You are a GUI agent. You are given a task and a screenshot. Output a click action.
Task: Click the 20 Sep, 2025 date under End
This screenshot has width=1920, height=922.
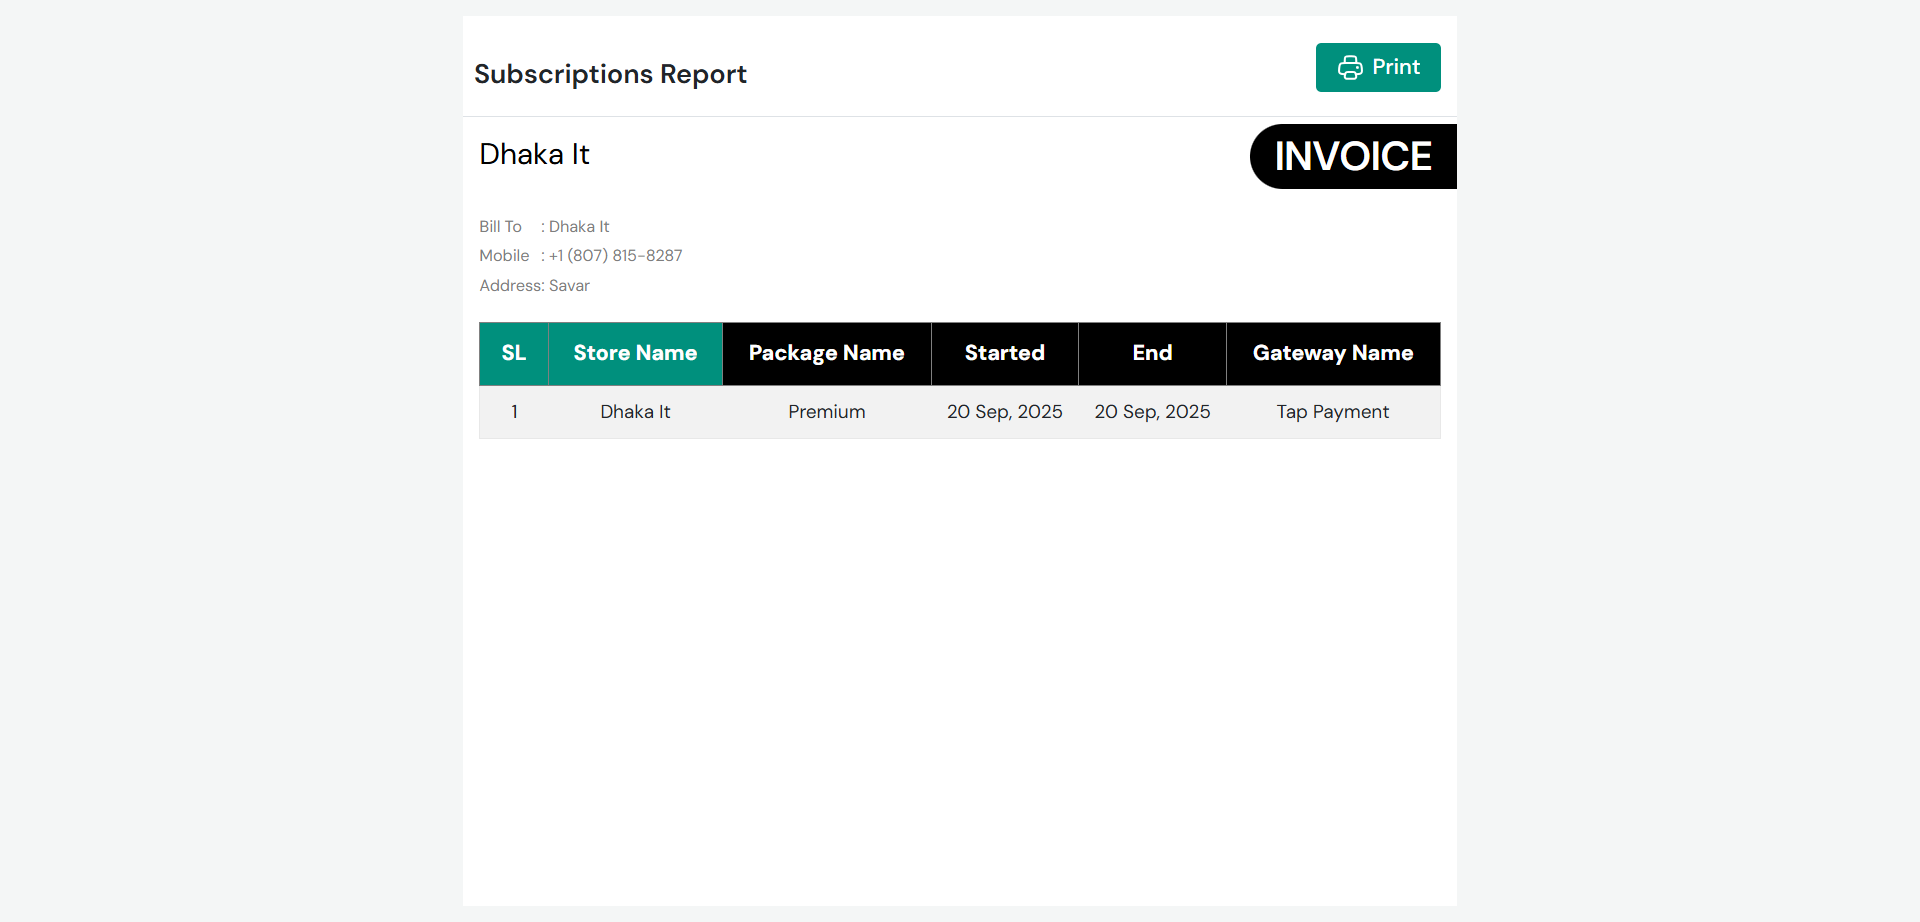pos(1152,412)
